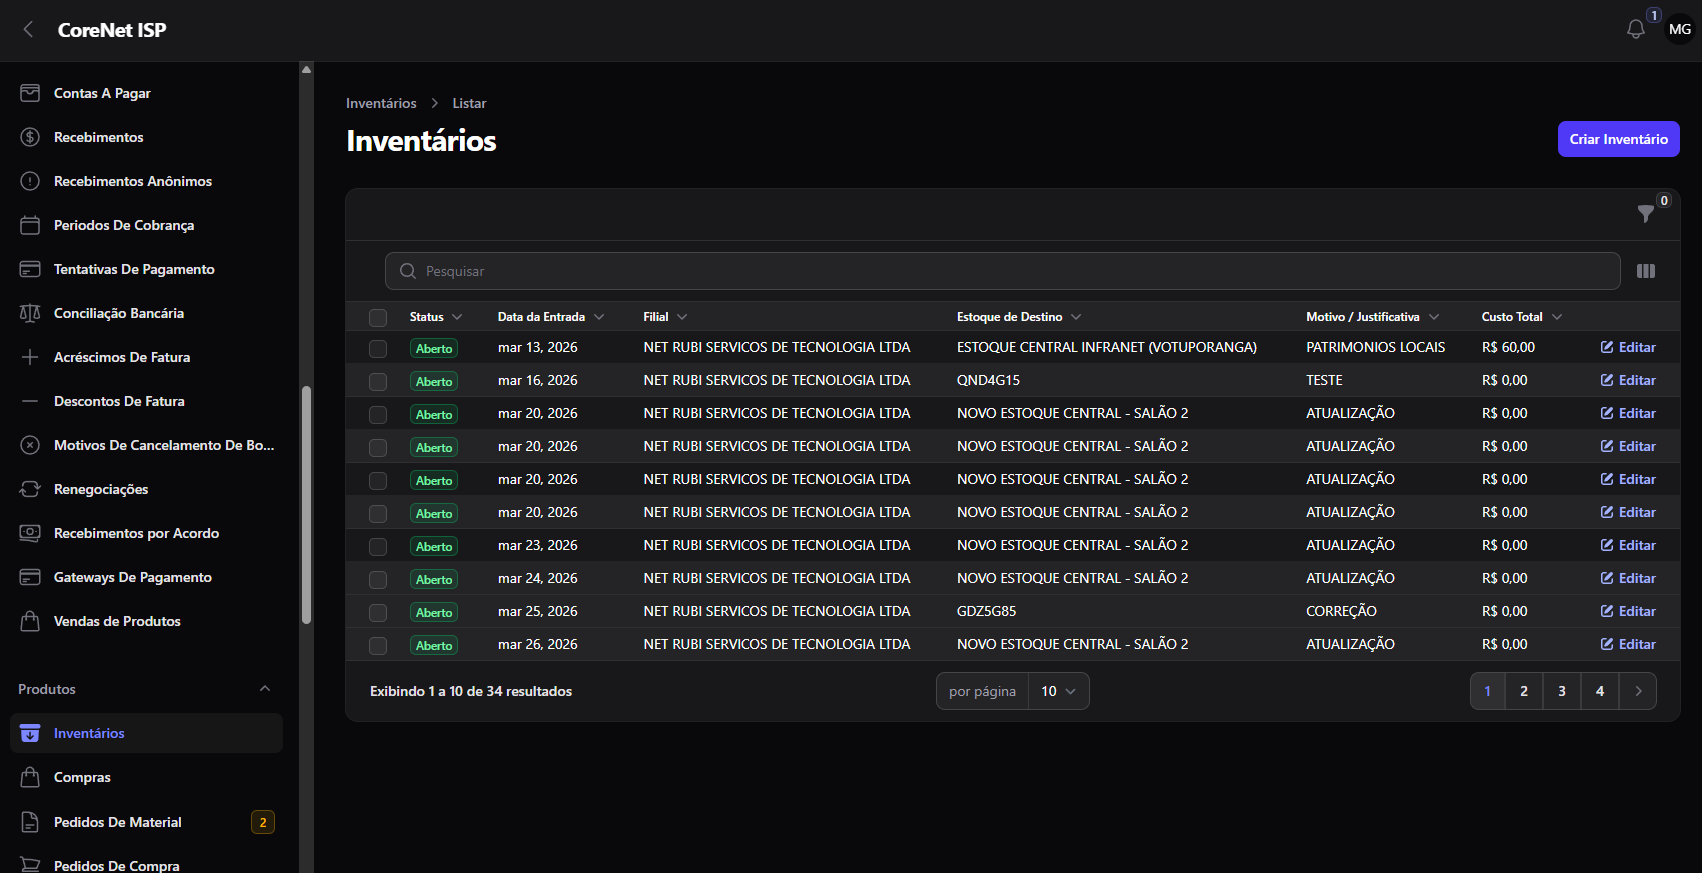The width and height of the screenshot is (1702, 873).
Task: Click the Descontos De Fatura minus icon
Action: [x=30, y=401]
